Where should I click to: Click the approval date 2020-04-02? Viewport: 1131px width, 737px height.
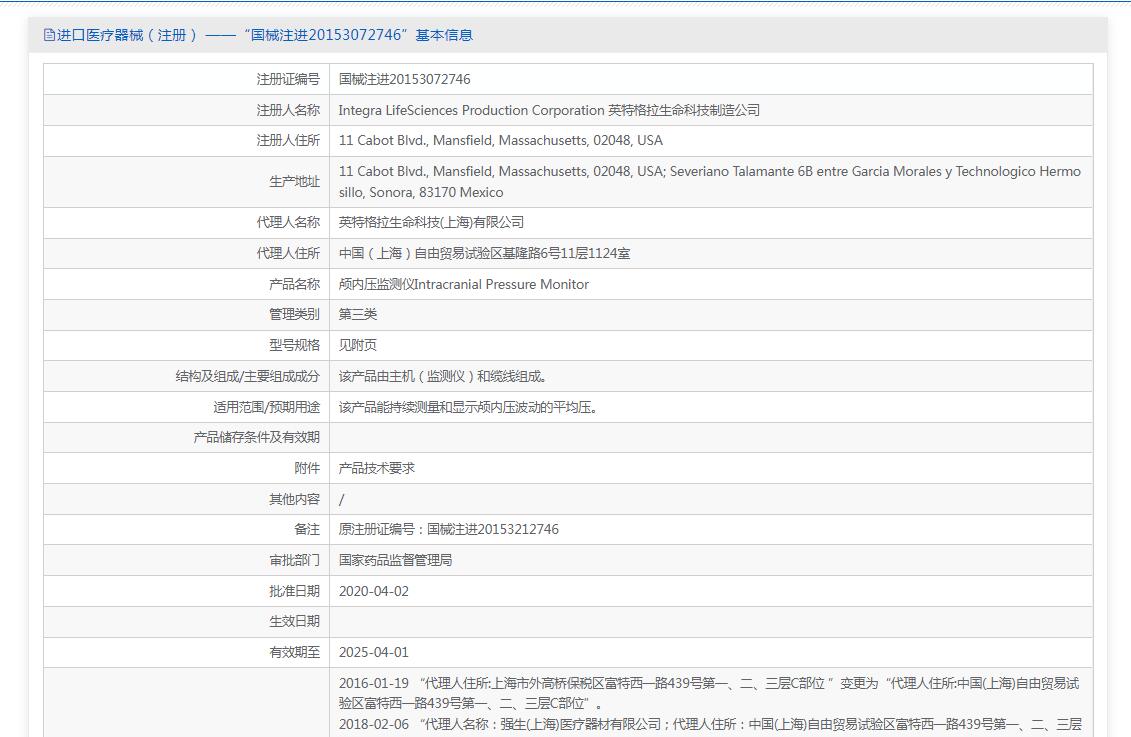coord(373,591)
